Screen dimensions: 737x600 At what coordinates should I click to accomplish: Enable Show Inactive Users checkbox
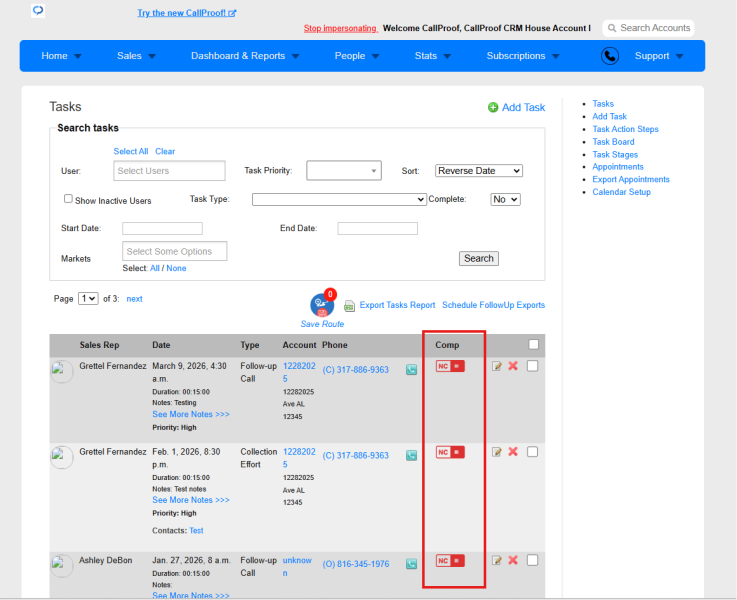pos(68,199)
